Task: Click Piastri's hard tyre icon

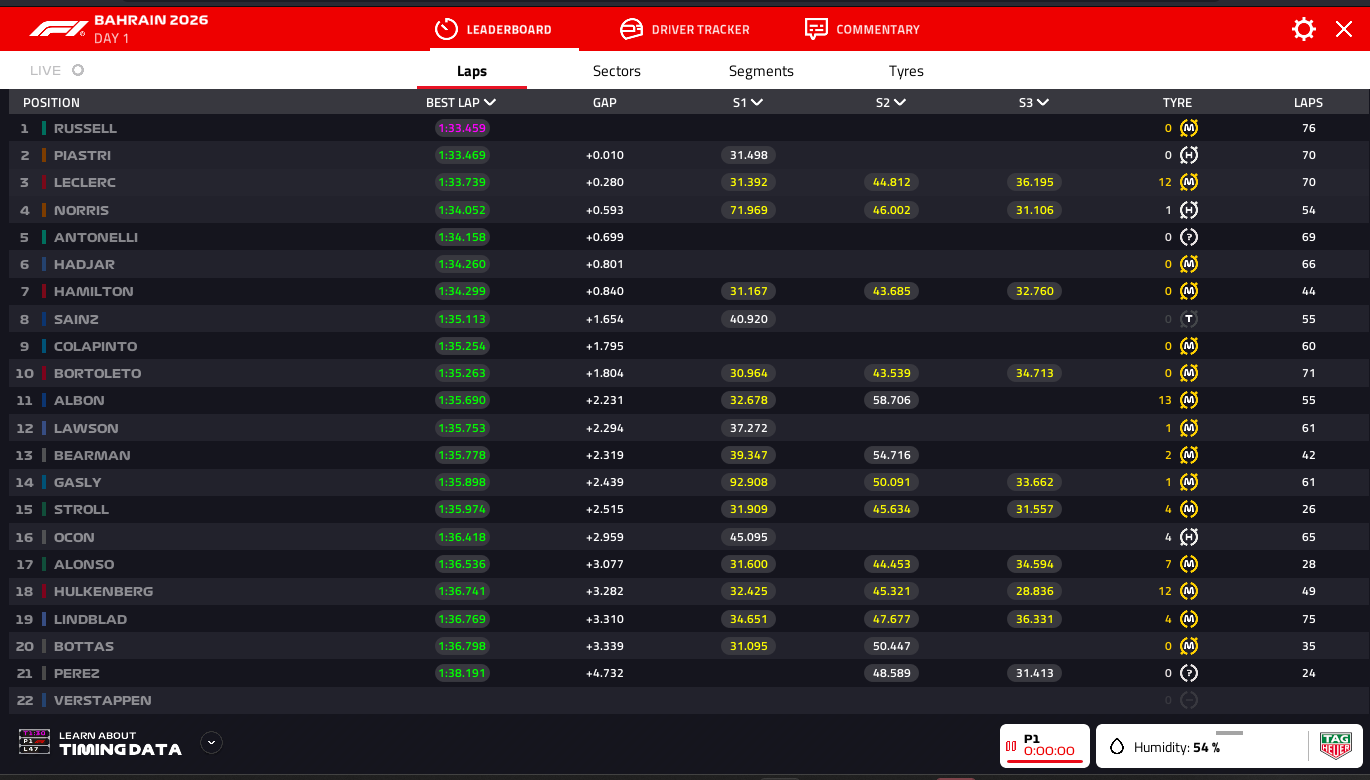Action: click(x=1188, y=155)
